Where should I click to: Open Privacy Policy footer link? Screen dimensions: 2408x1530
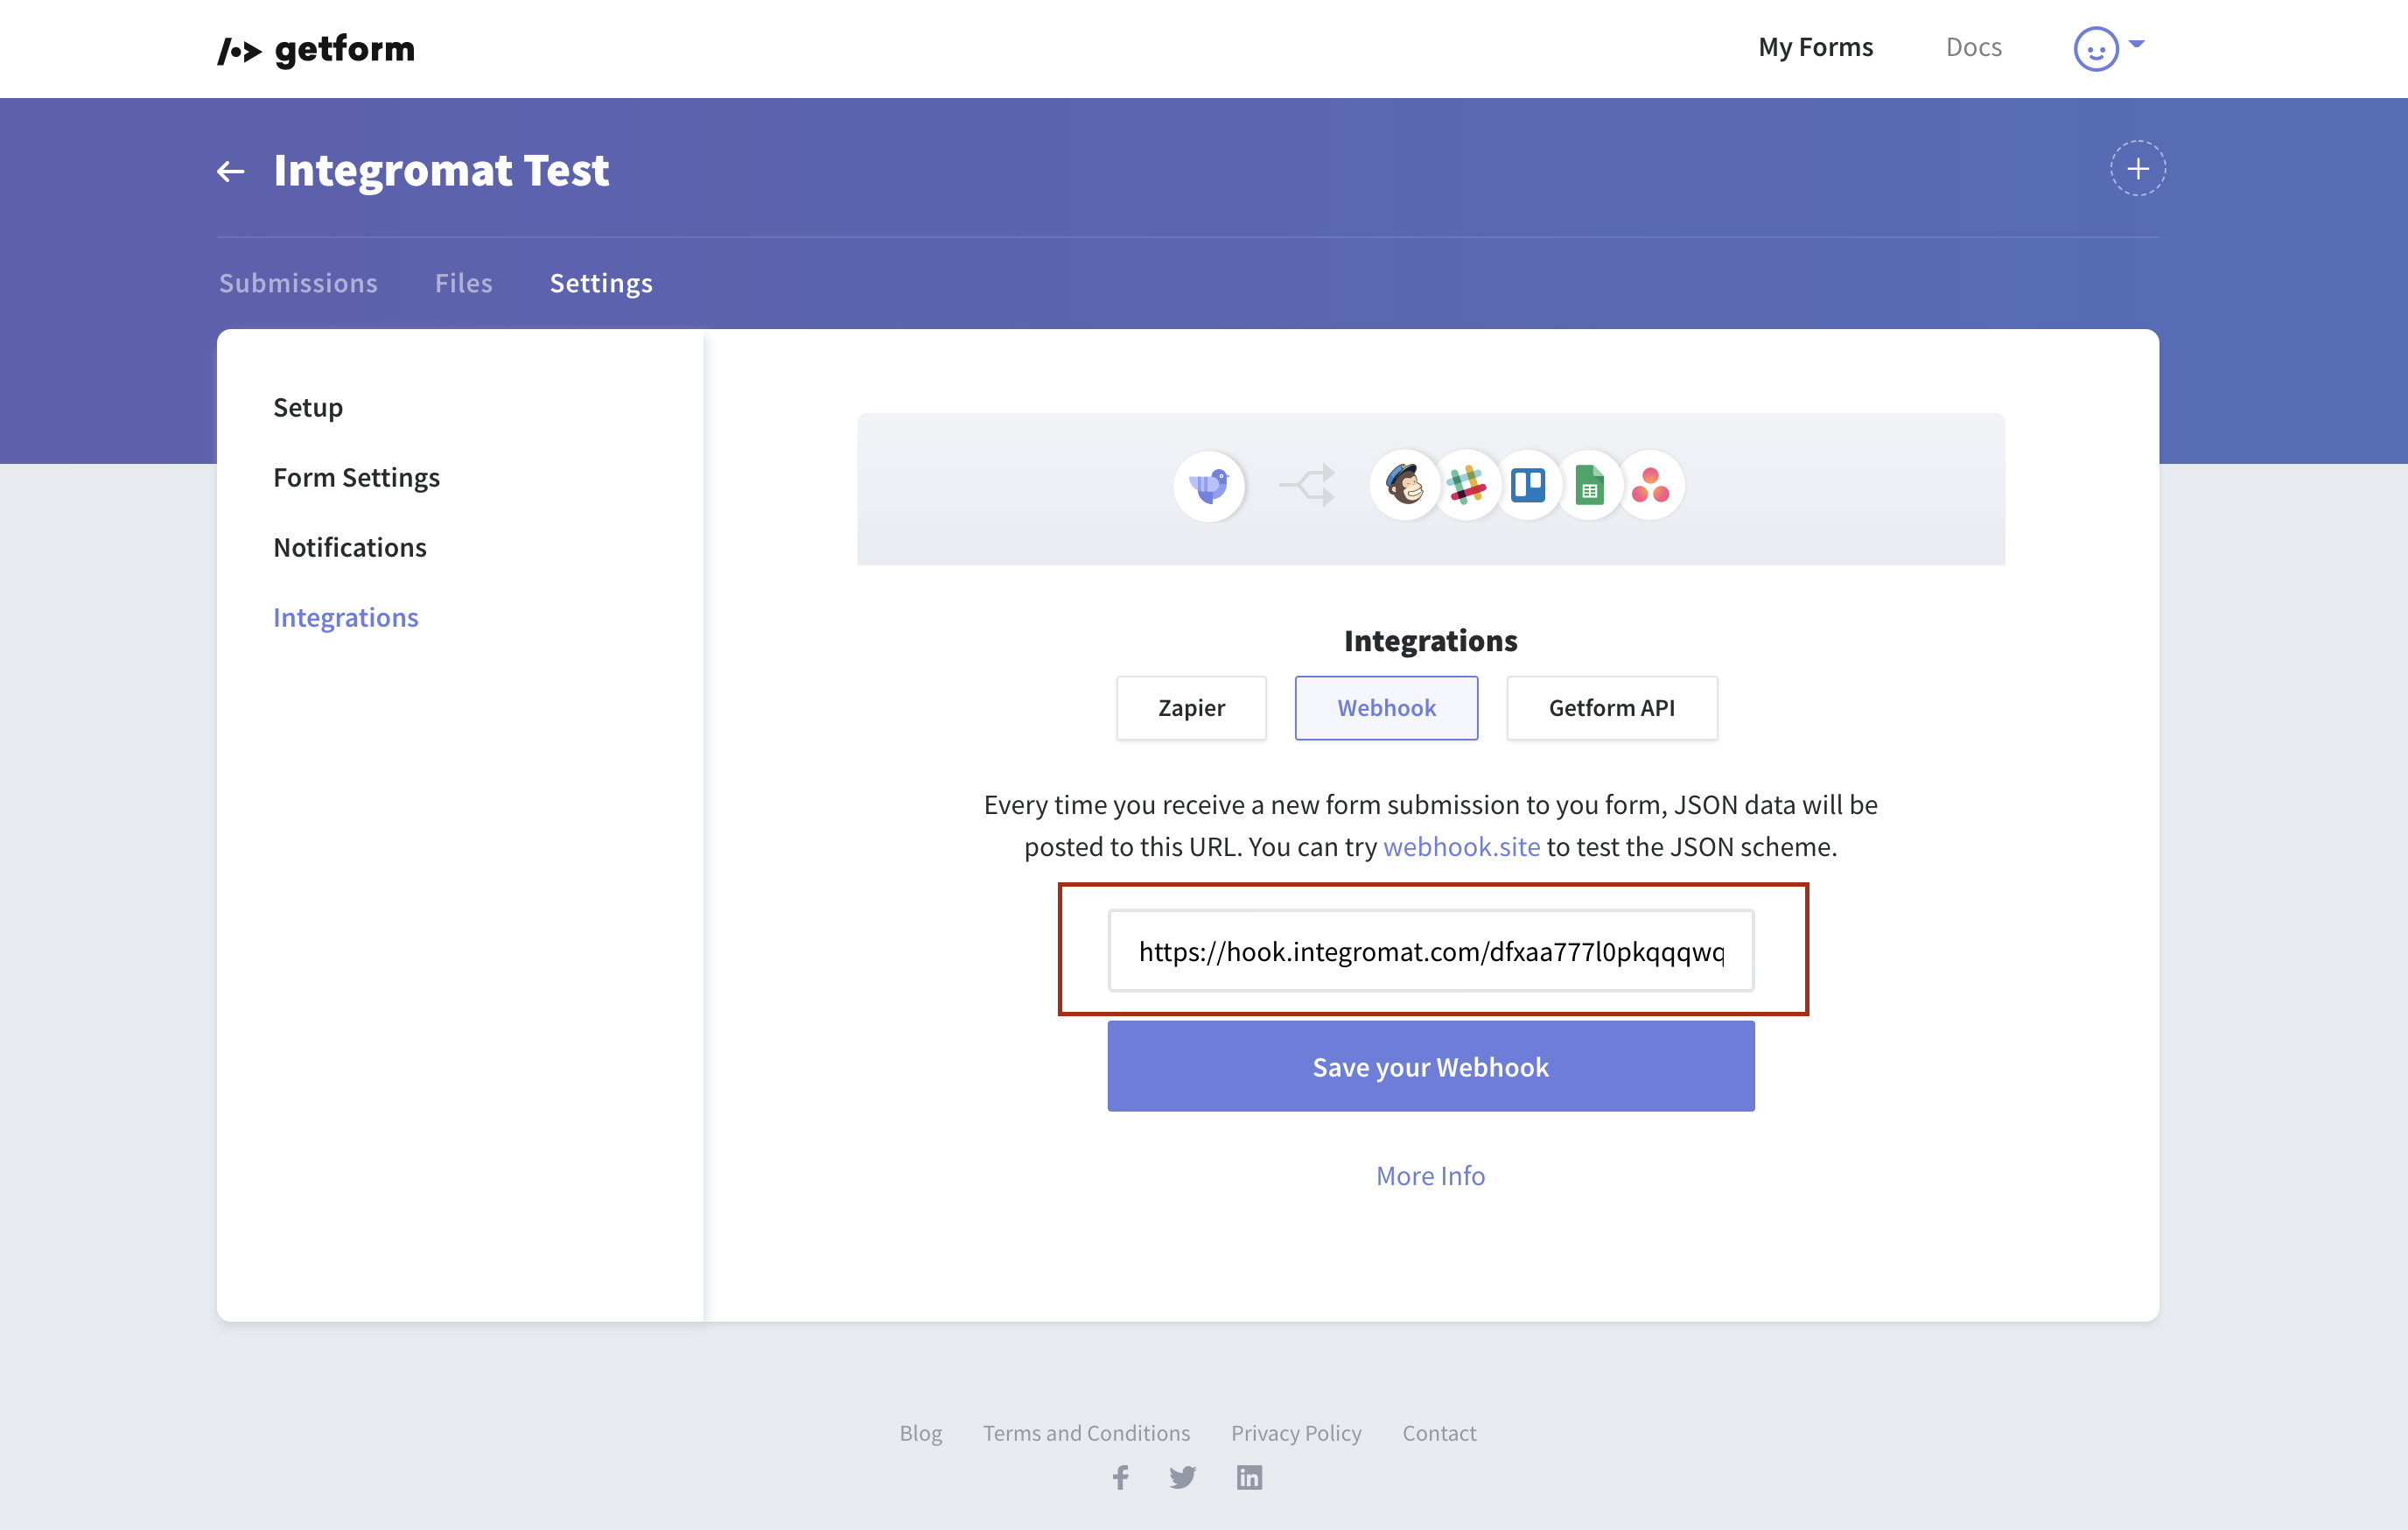point(1296,1433)
